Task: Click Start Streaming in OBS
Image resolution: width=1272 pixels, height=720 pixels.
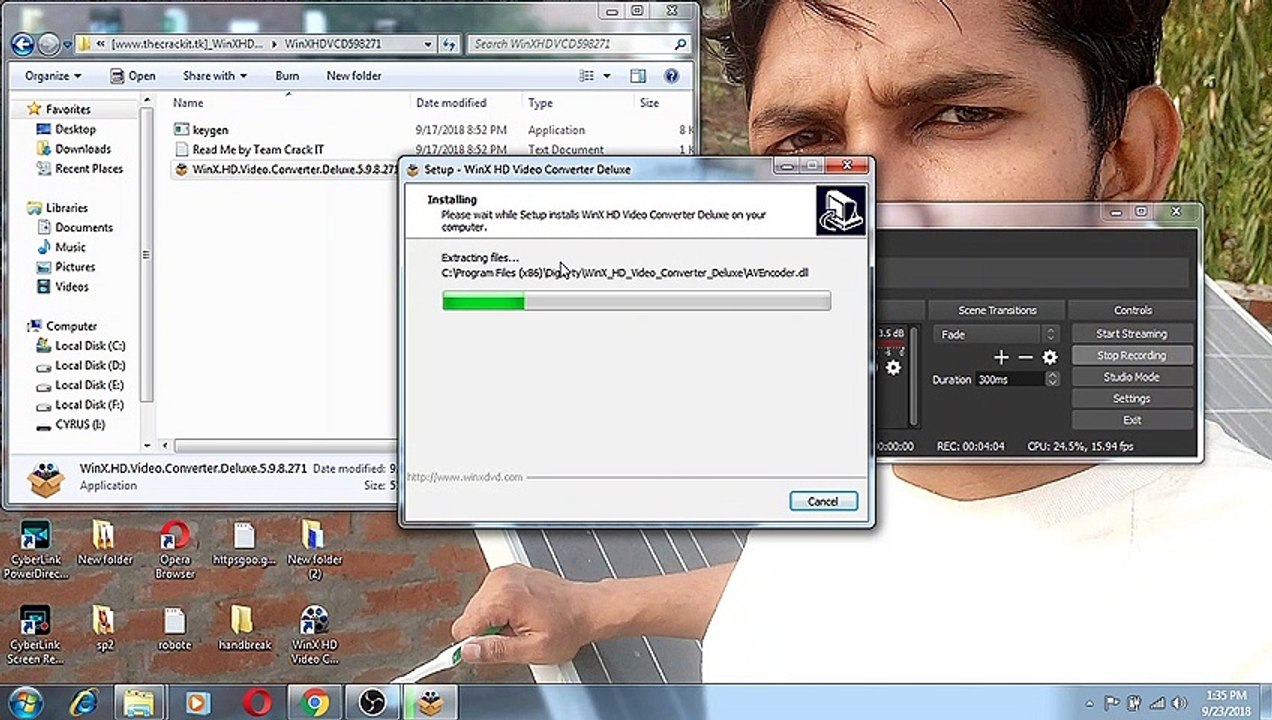Action: [x=1131, y=334]
